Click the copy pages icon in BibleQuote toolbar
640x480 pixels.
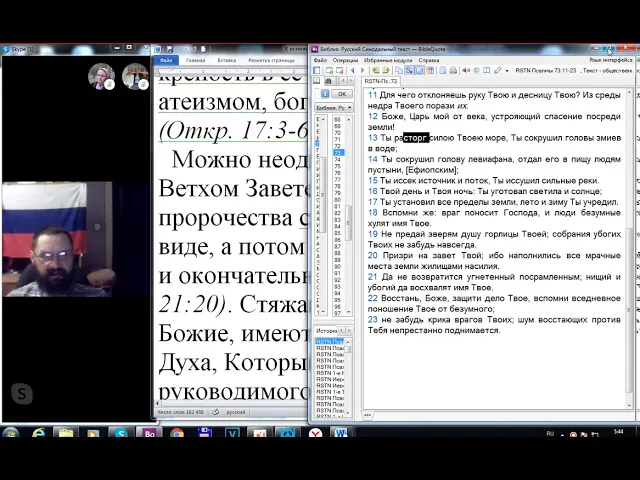tap(398, 71)
